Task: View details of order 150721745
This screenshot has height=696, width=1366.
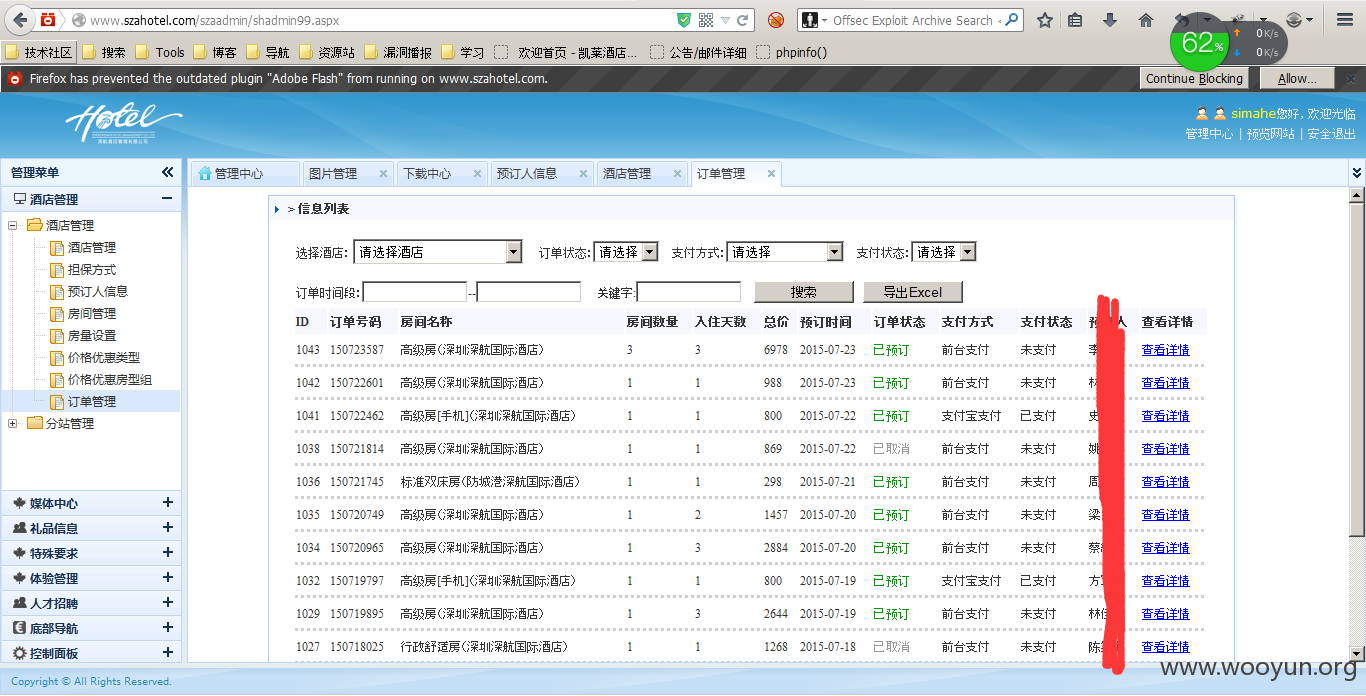Action: tap(1166, 482)
